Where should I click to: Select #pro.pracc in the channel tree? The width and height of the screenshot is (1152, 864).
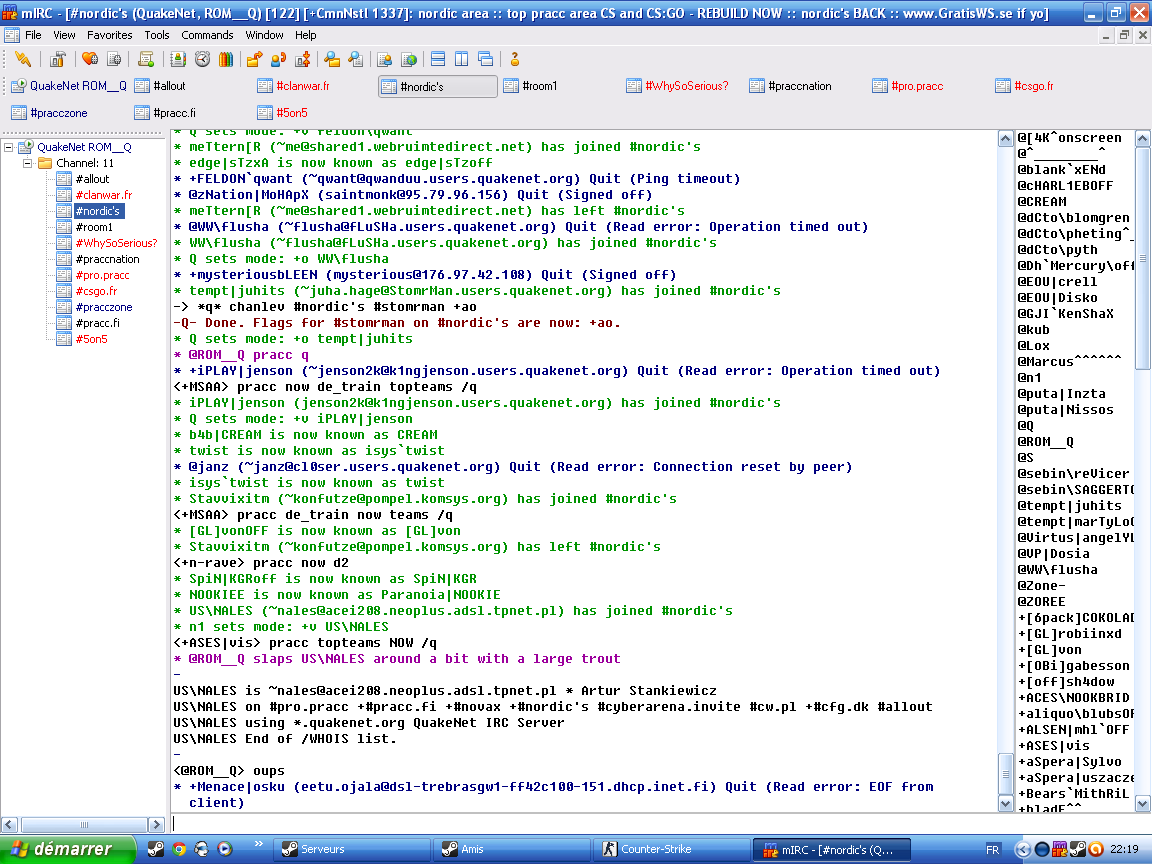(x=102, y=275)
